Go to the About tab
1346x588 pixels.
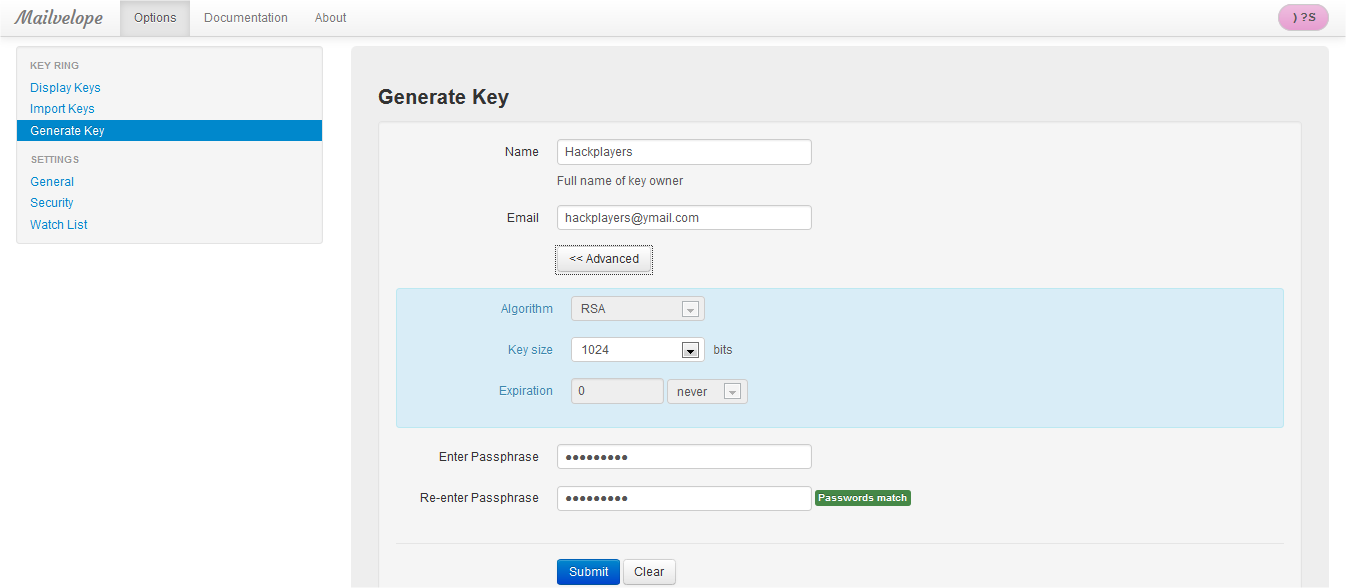tap(330, 18)
